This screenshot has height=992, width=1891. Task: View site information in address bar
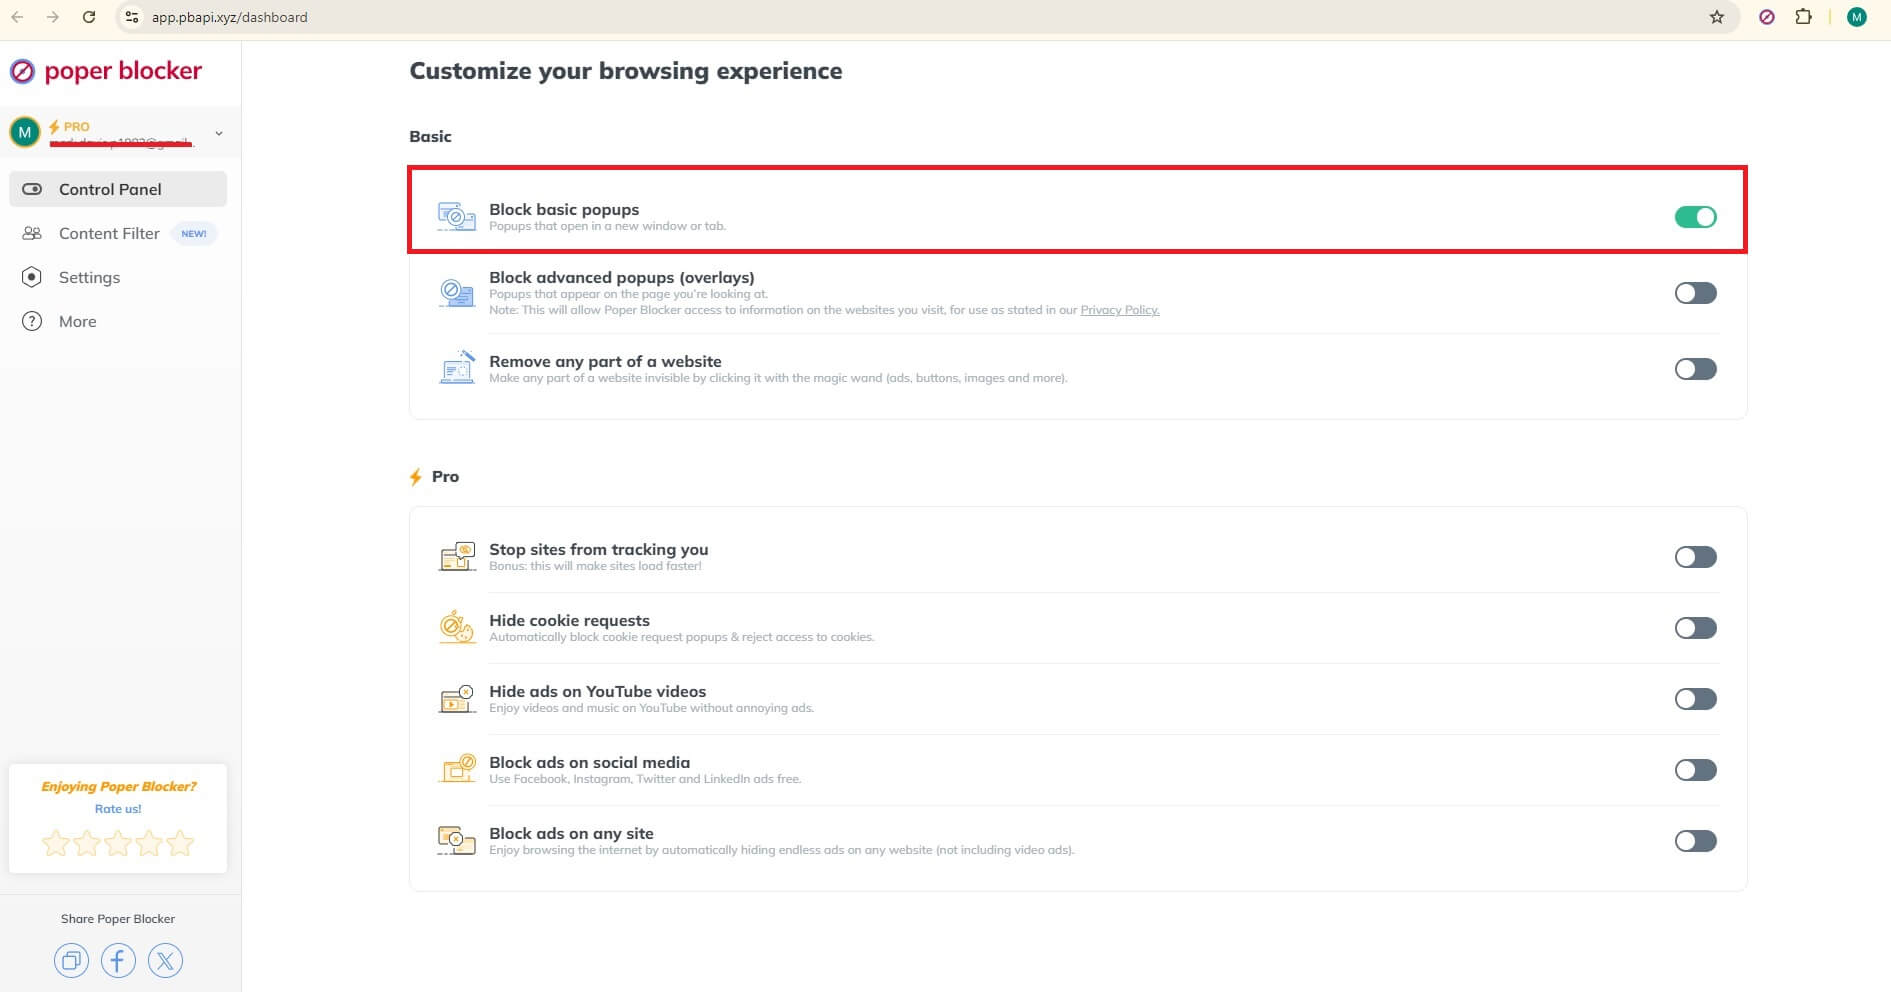[131, 17]
